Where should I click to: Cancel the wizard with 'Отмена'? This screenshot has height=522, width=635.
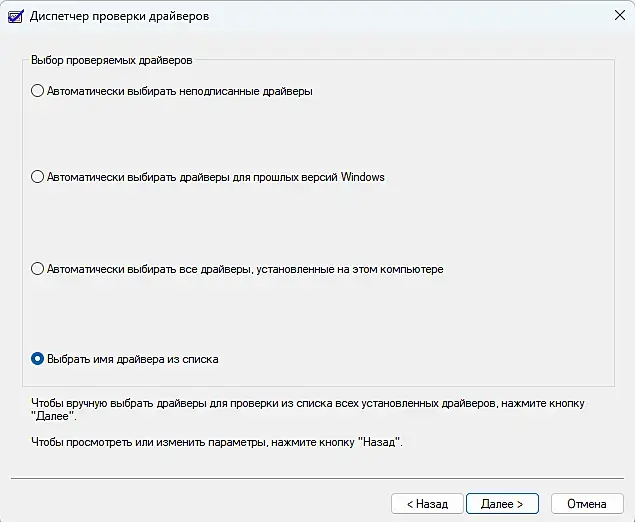coord(587,503)
